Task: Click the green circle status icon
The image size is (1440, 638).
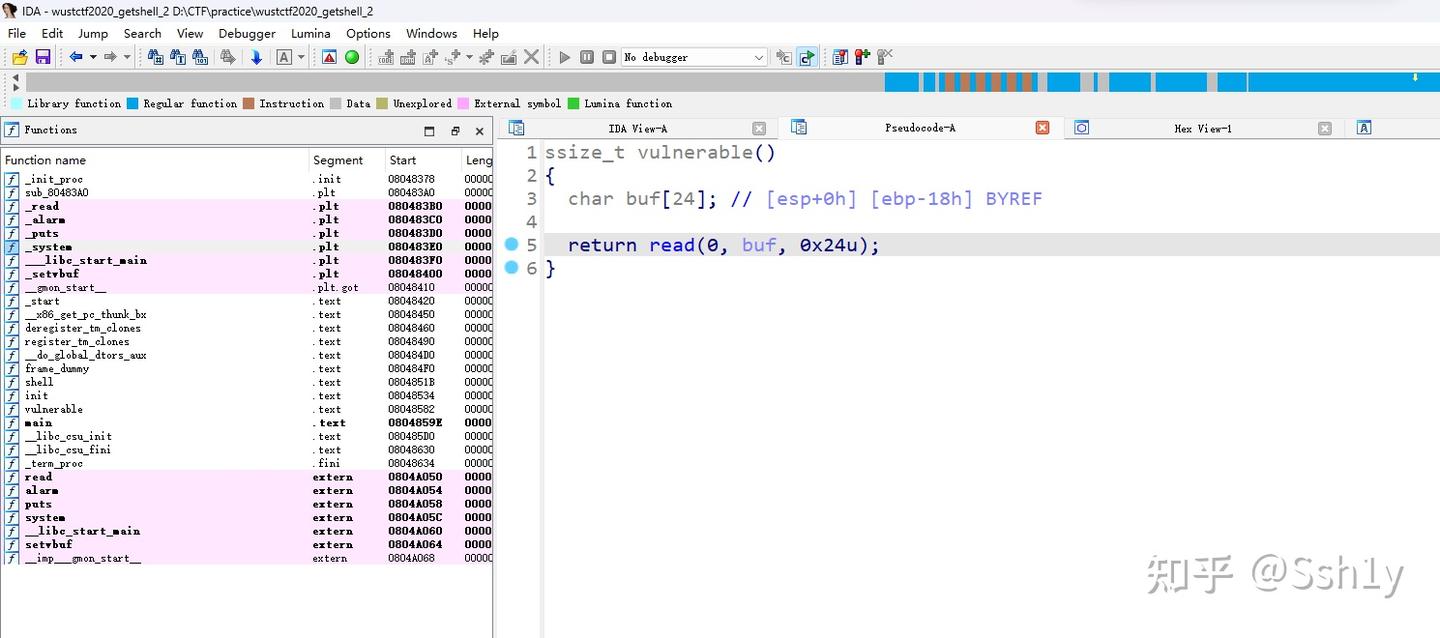Action: tap(352, 57)
